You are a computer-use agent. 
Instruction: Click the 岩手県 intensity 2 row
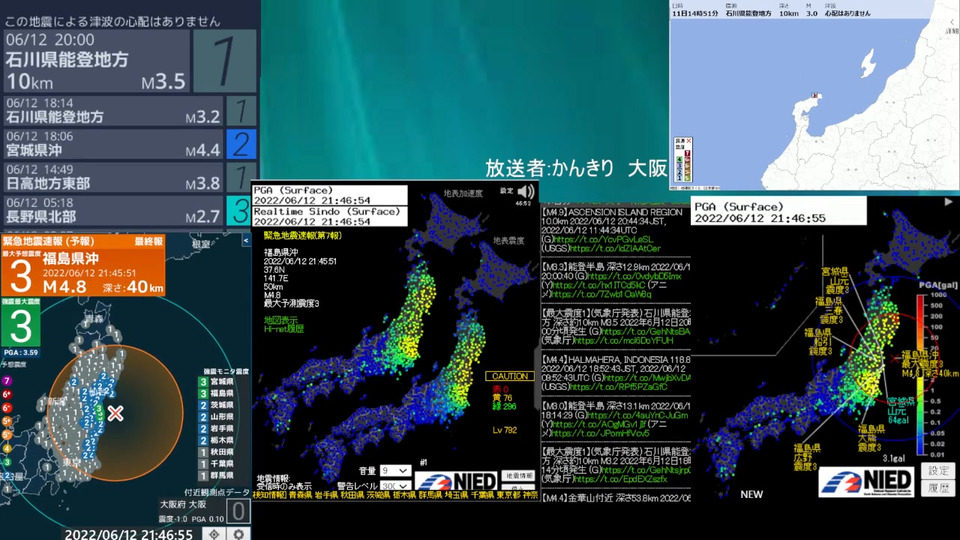[x=216, y=429]
